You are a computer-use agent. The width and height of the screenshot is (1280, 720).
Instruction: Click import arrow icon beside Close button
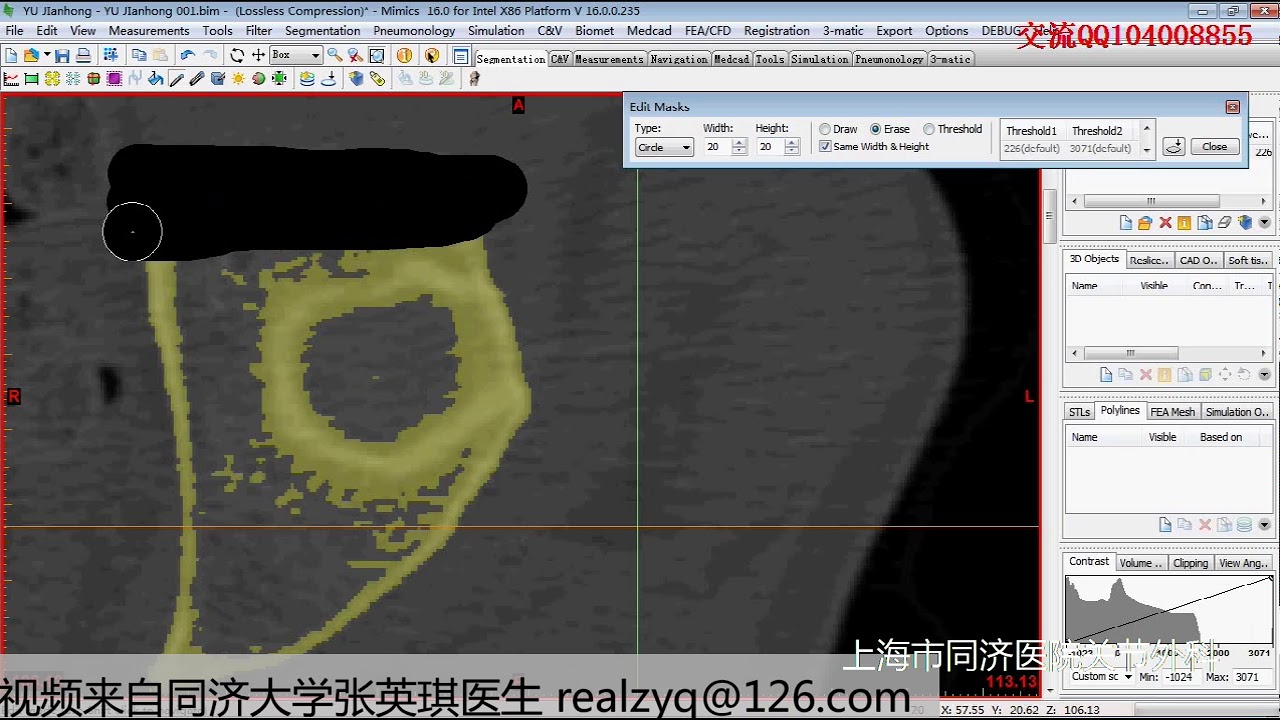coord(1174,146)
